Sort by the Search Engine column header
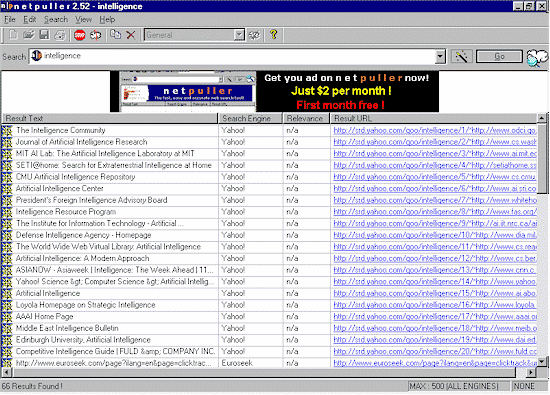The width and height of the screenshot is (550, 395). (250, 119)
